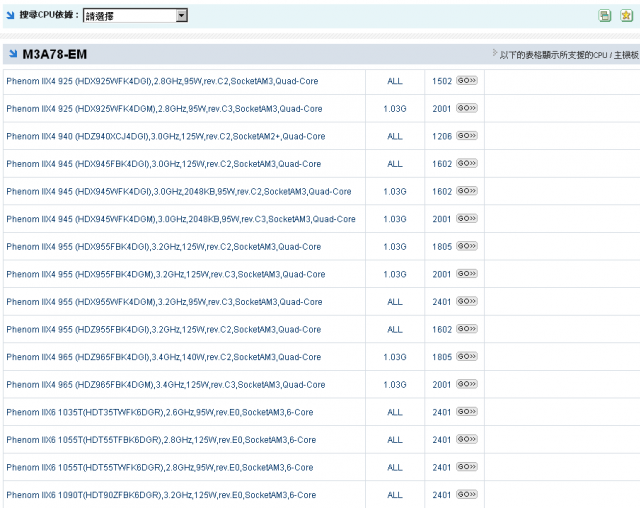Open Phenom IIX4 940 HDZ940XCJ4DGI link
The height and width of the screenshot is (508, 640).
click(166, 136)
